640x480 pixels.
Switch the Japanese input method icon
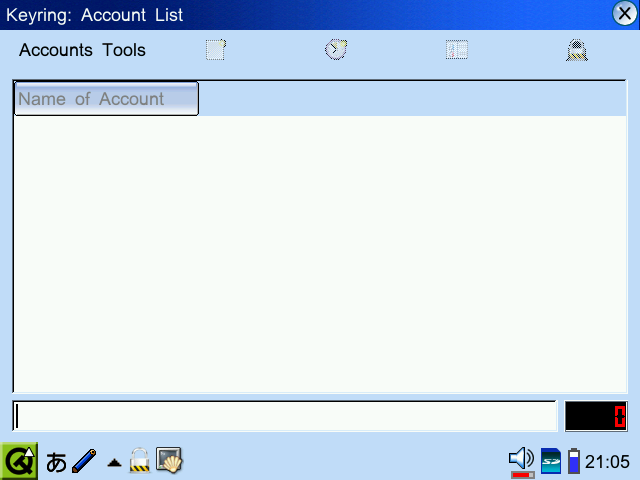coord(57,462)
